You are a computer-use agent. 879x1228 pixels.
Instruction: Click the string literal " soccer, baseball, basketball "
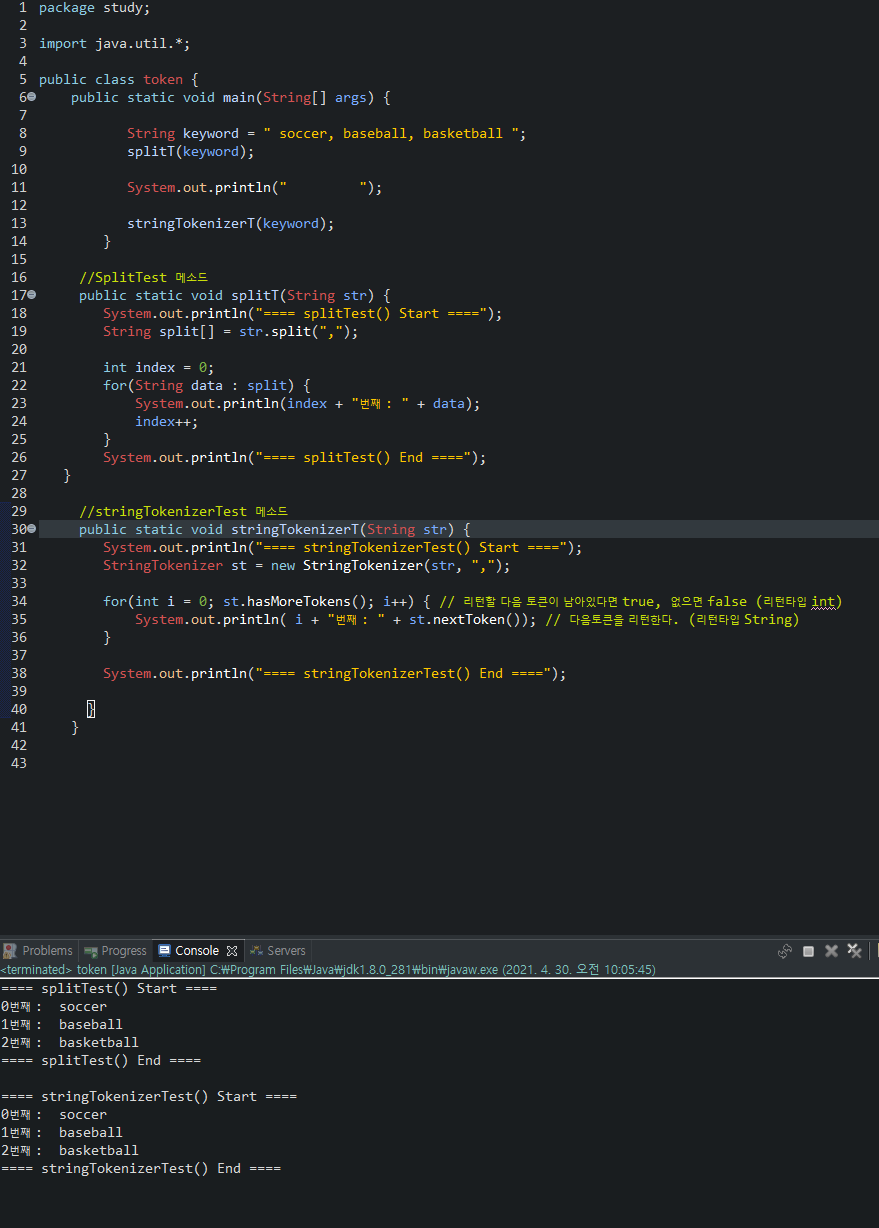coord(391,134)
